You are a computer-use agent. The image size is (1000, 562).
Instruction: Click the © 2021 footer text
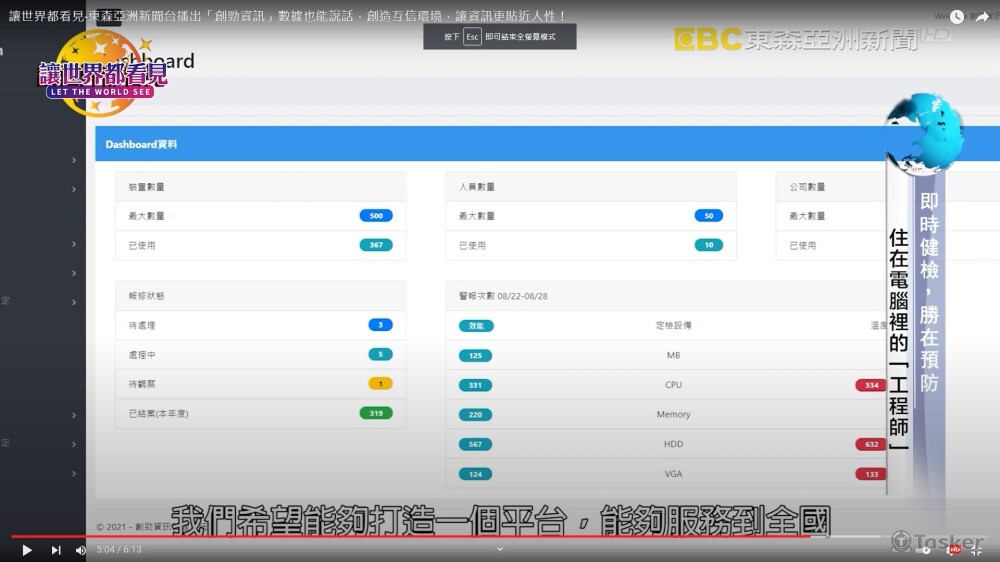(133, 527)
